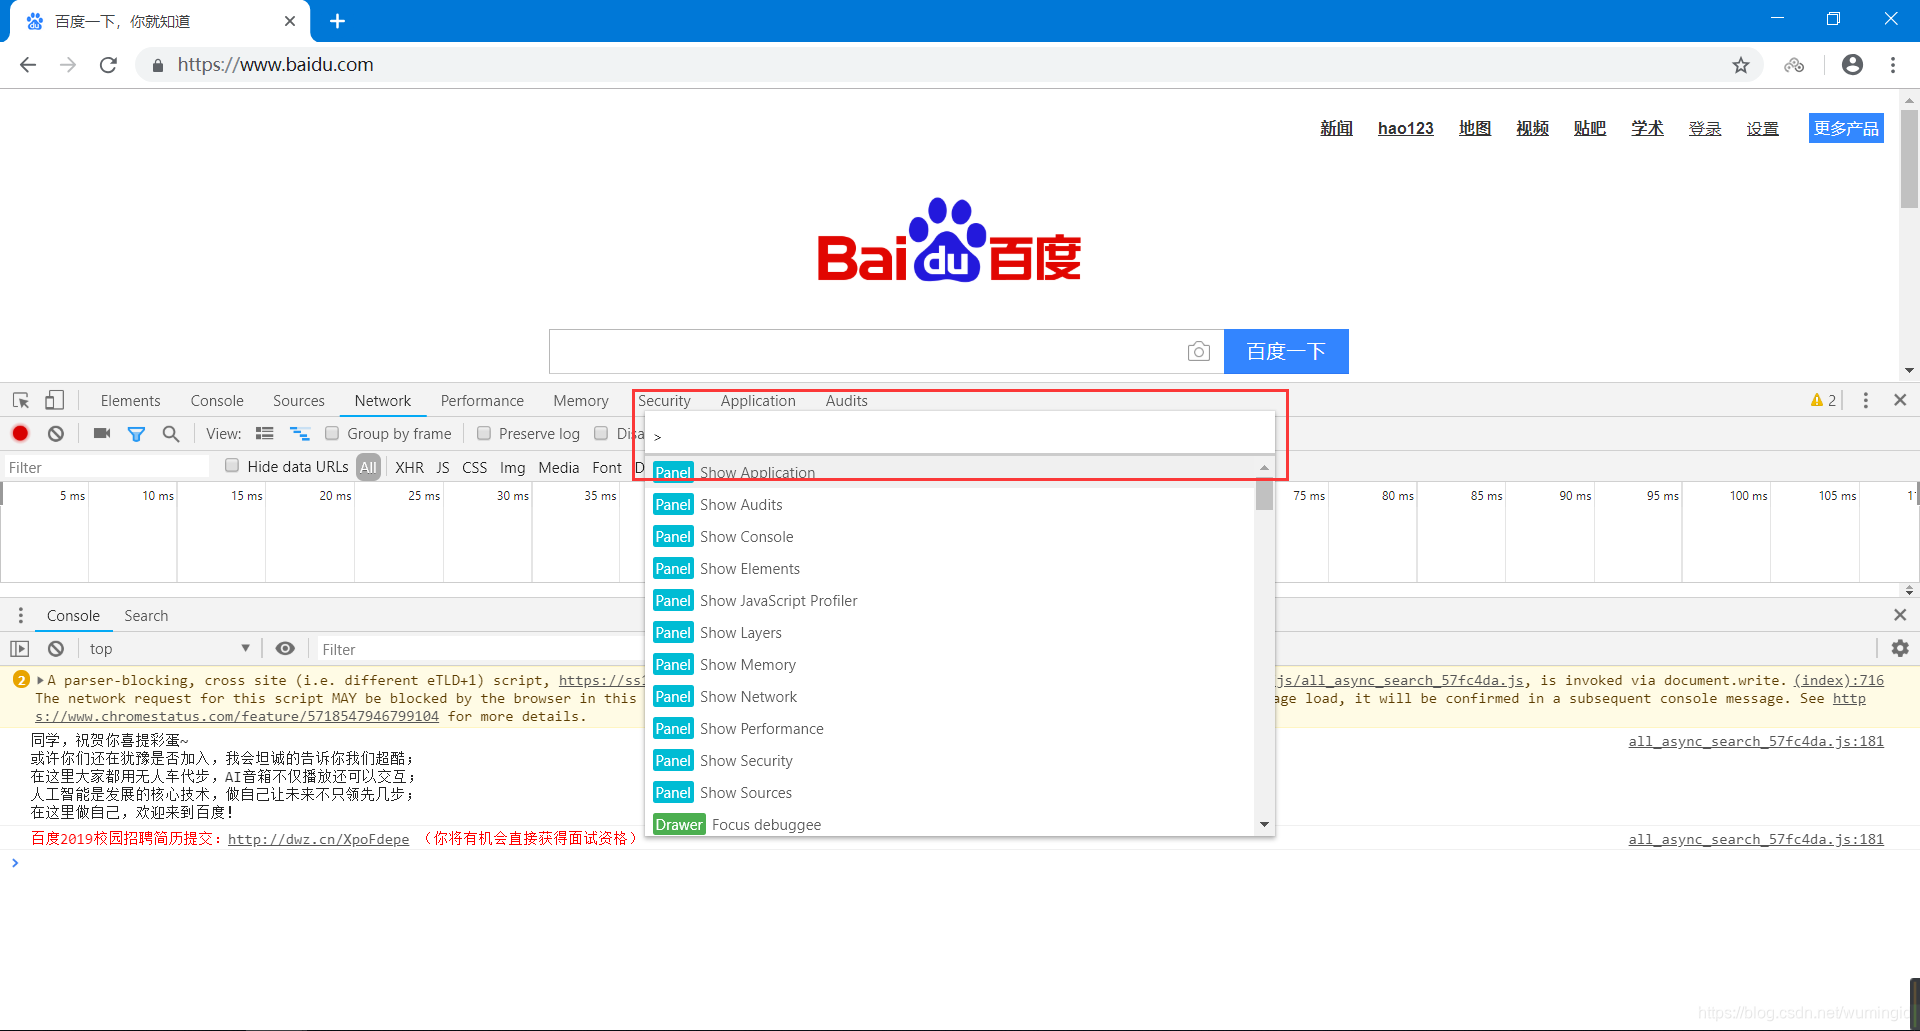The width and height of the screenshot is (1920, 1031).
Task: Click the browser address bar URL
Action: point(275,65)
